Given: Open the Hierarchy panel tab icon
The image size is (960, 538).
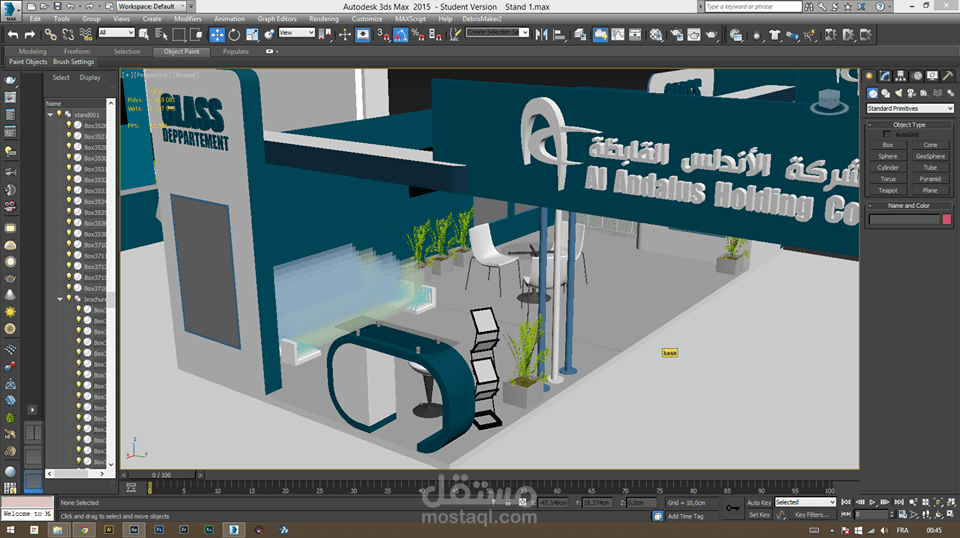Looking at the screenshot, I should point(900,76).
